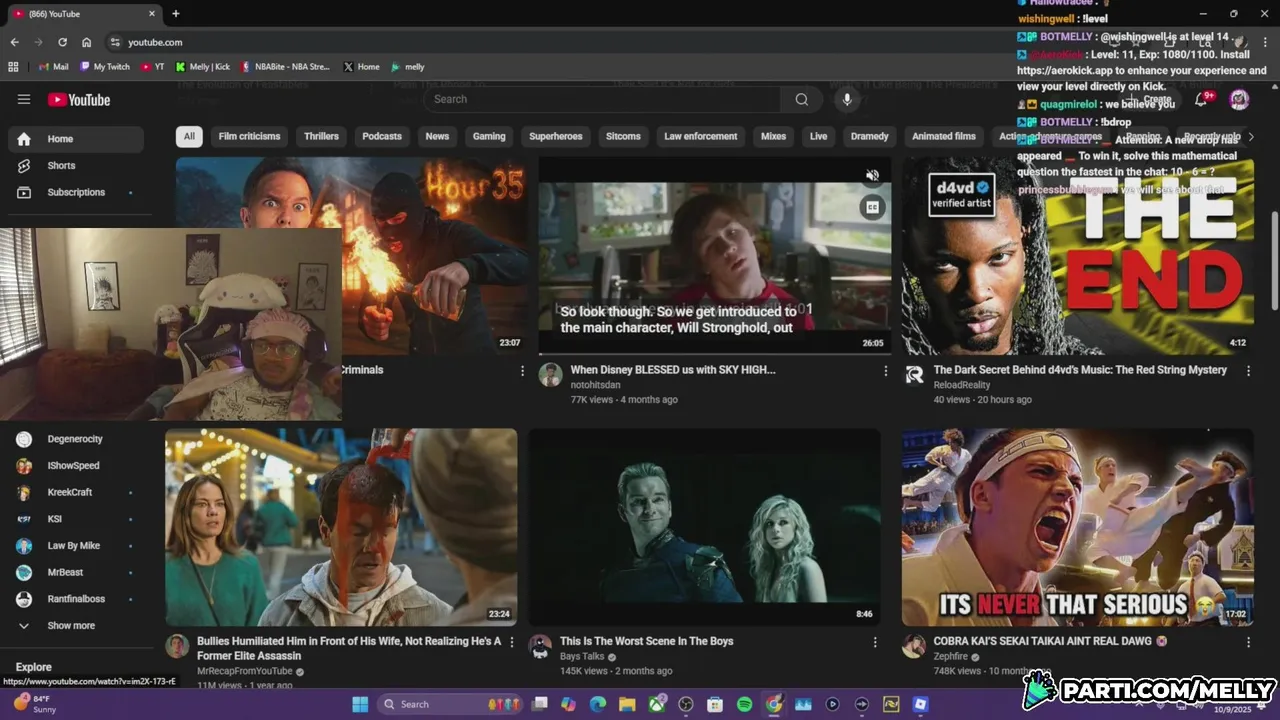
Task: Click the YouTube search input field
Action: [605, 99]
